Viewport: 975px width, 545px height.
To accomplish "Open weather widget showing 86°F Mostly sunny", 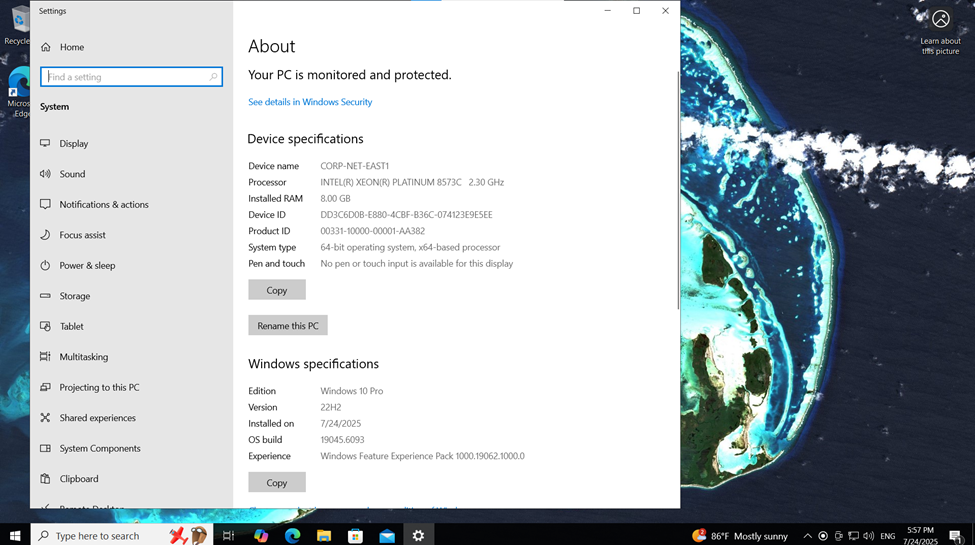I will [740, 536].
